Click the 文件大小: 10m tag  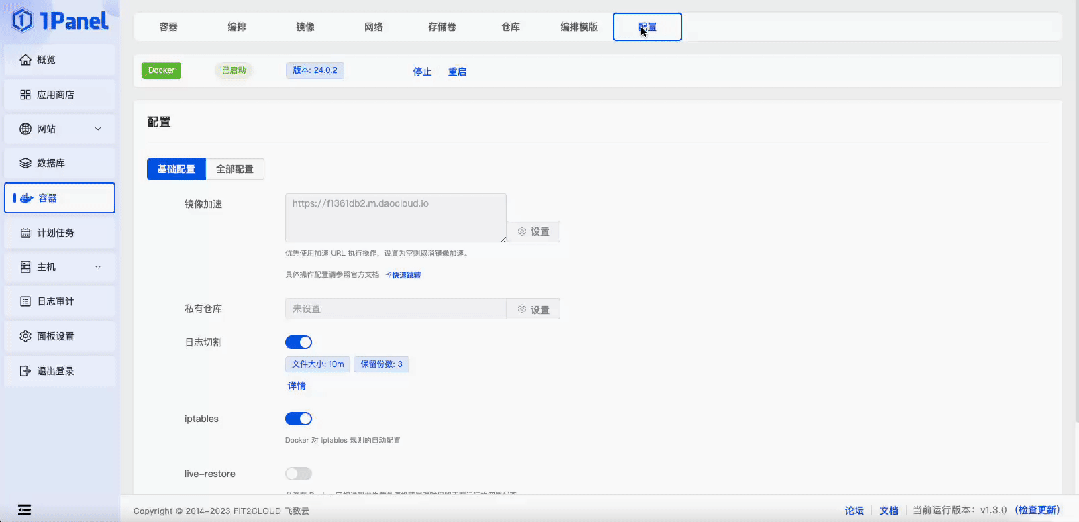click(318, 364)
